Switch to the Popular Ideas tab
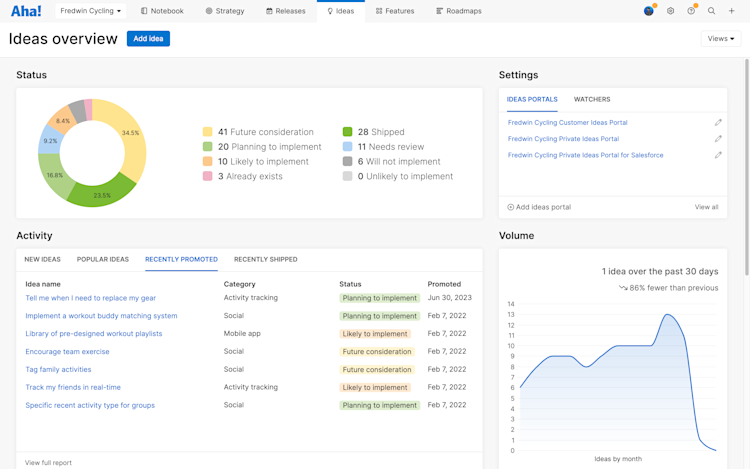750x469 pixels. point(103,259)
